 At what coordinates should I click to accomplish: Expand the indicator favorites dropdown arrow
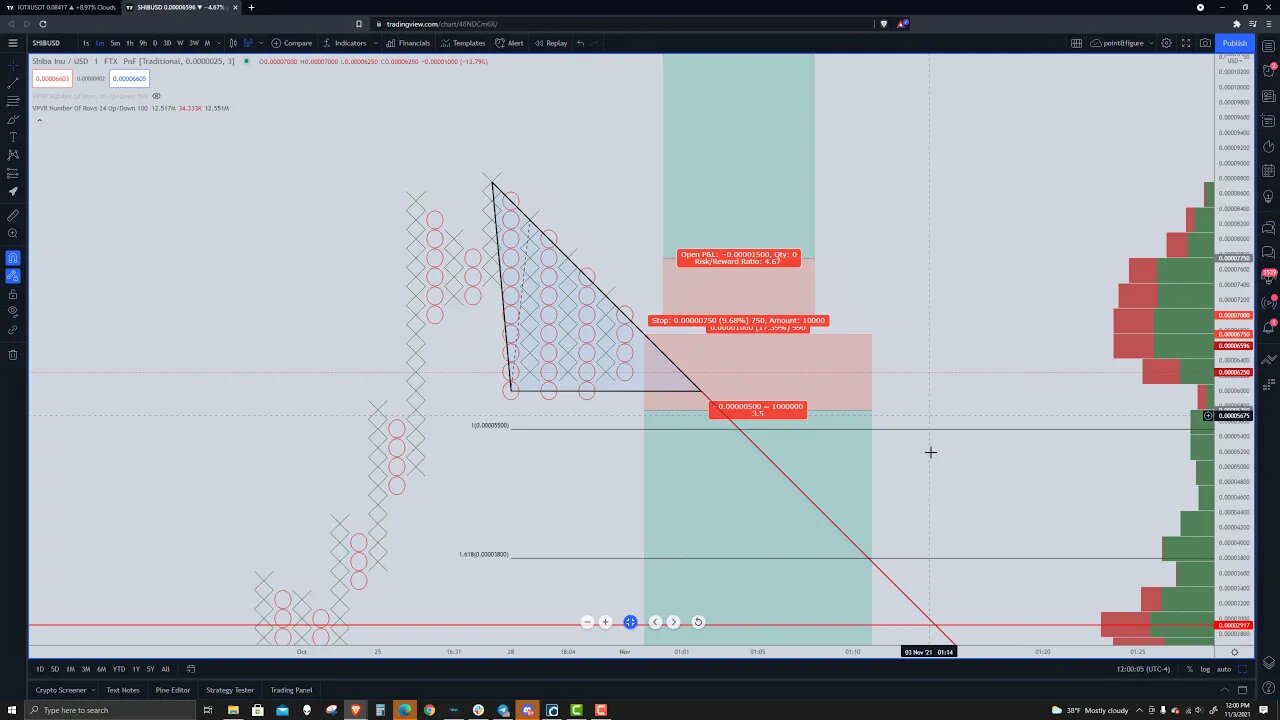pos(376,43)
